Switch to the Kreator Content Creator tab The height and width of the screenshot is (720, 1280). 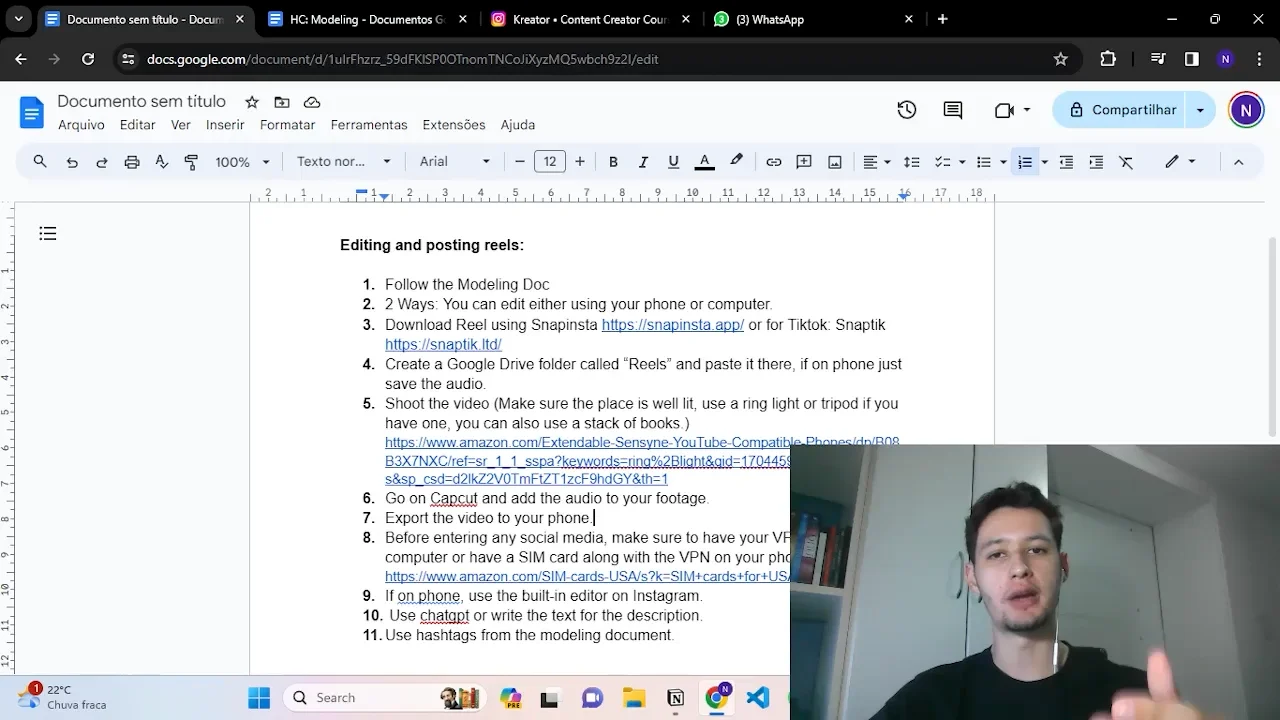click(590, 19)
